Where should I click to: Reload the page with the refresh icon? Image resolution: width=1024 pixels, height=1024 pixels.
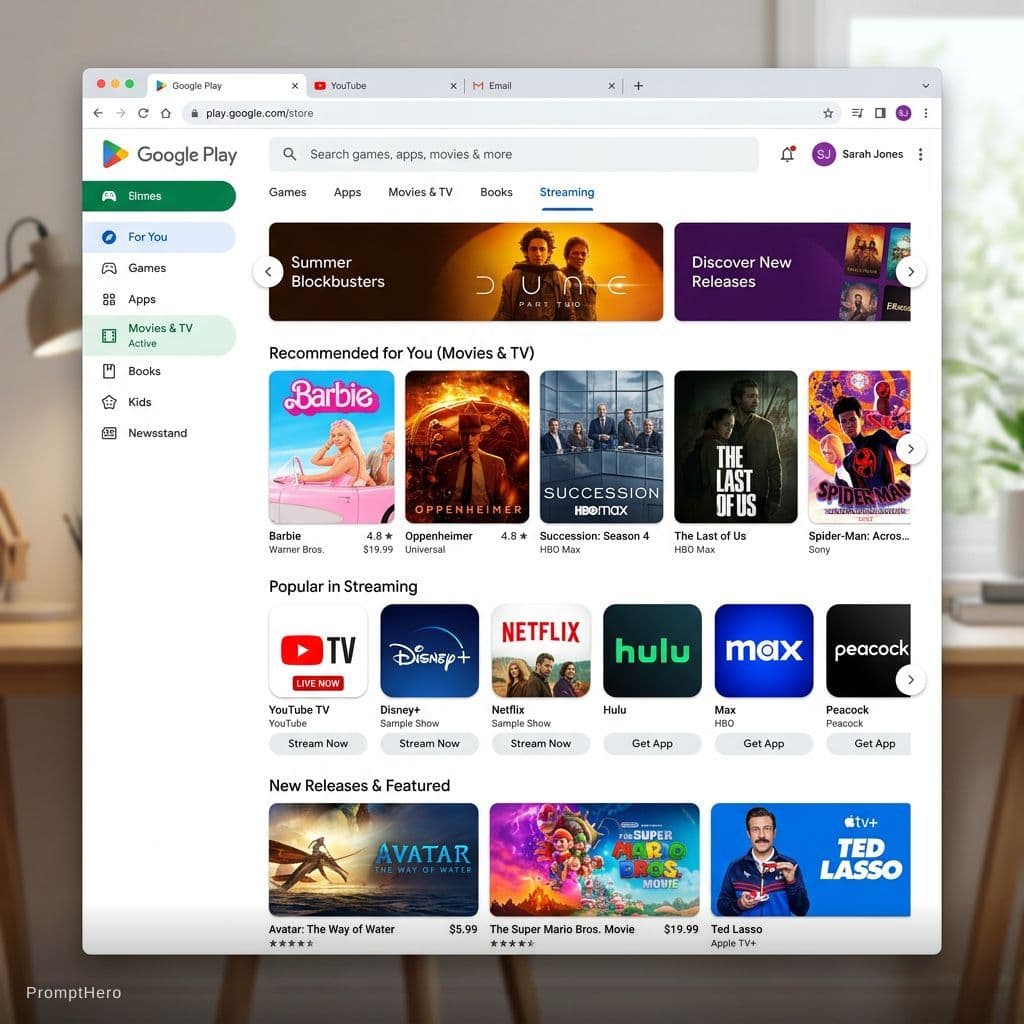click(143, 113)
